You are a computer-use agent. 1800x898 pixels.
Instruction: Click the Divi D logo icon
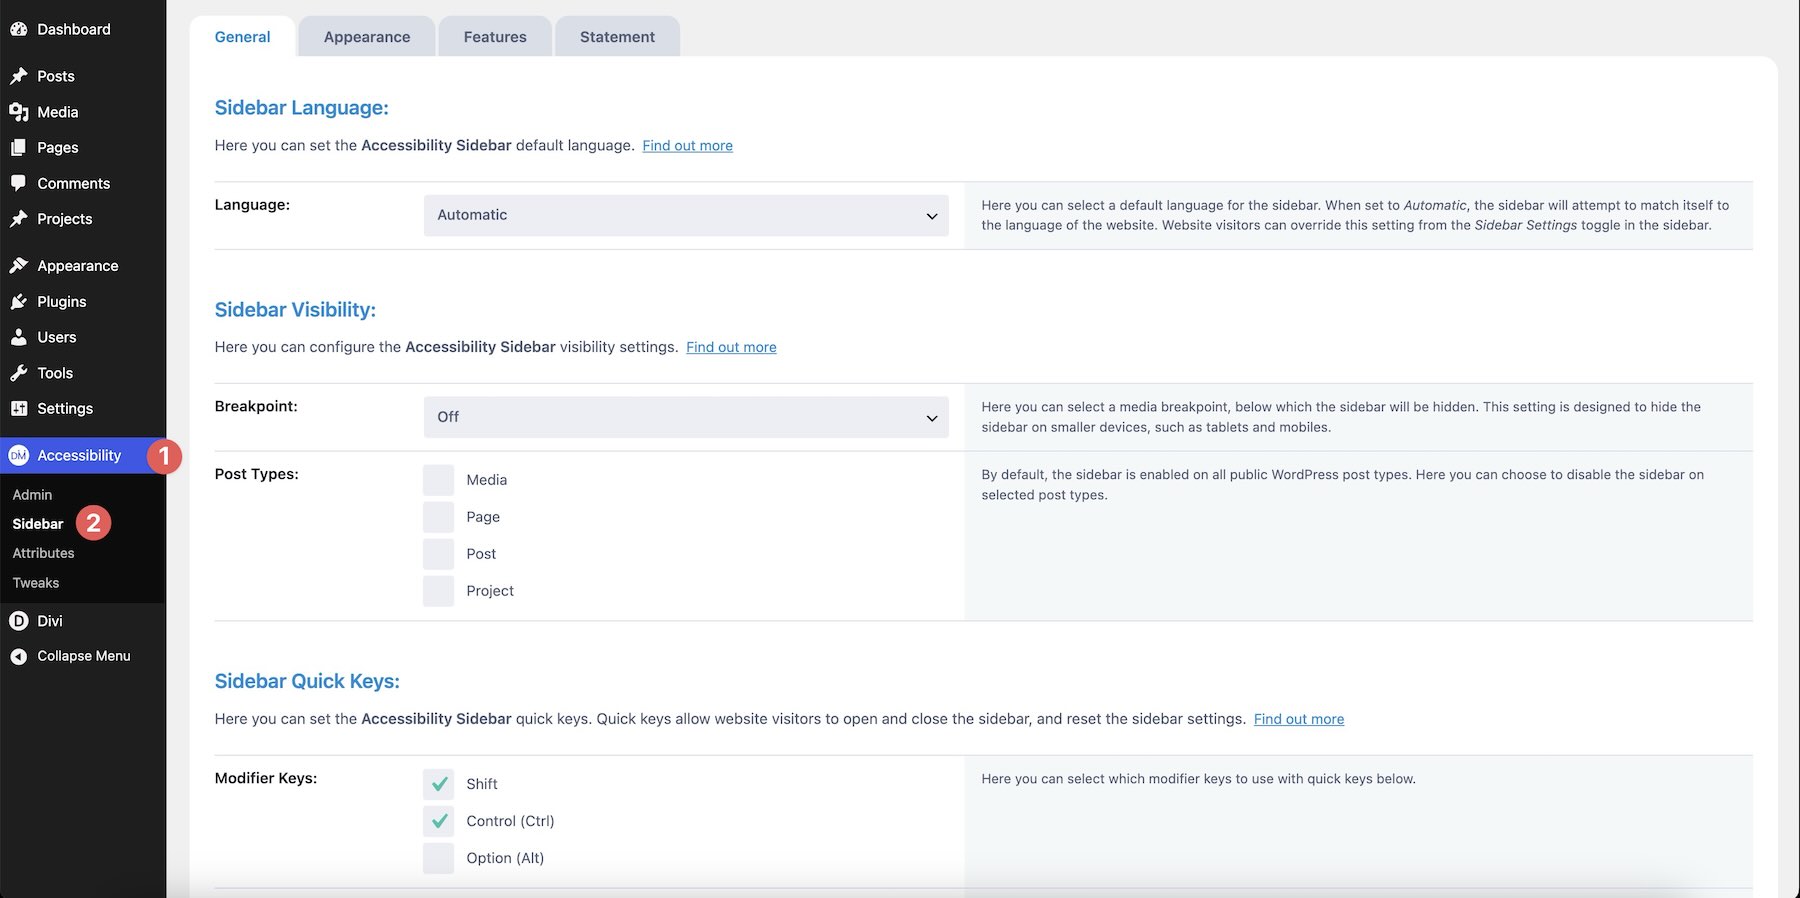[x=19, y=621]
